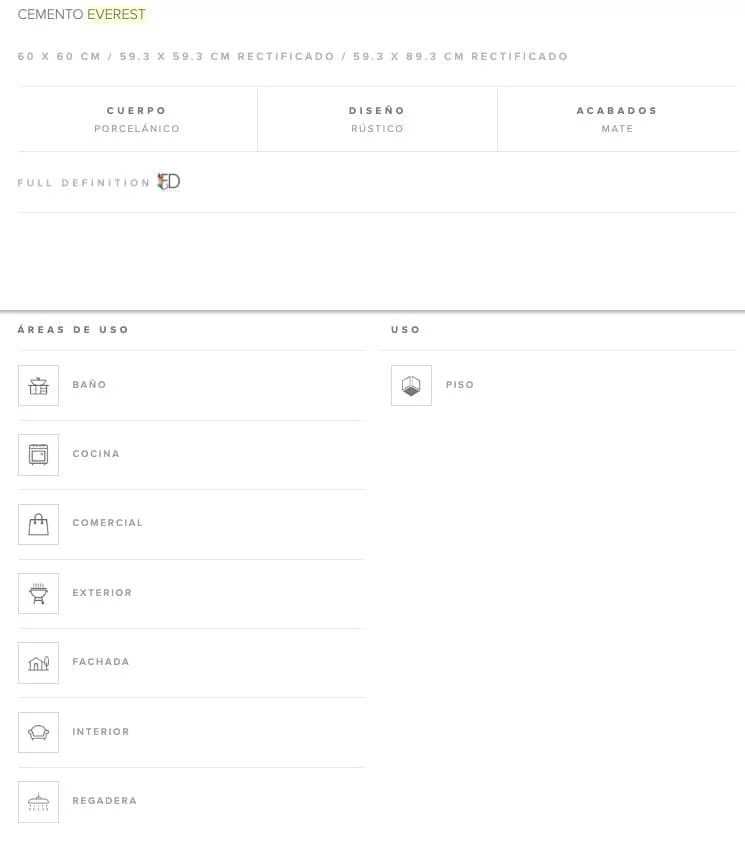This screenshot has width=745, height=841.
Task: Select the Fachada area label
Action: coord(101,662)
